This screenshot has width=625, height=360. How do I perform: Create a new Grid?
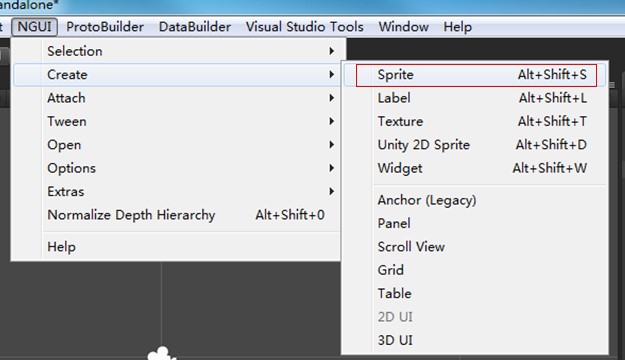point(475,270)
